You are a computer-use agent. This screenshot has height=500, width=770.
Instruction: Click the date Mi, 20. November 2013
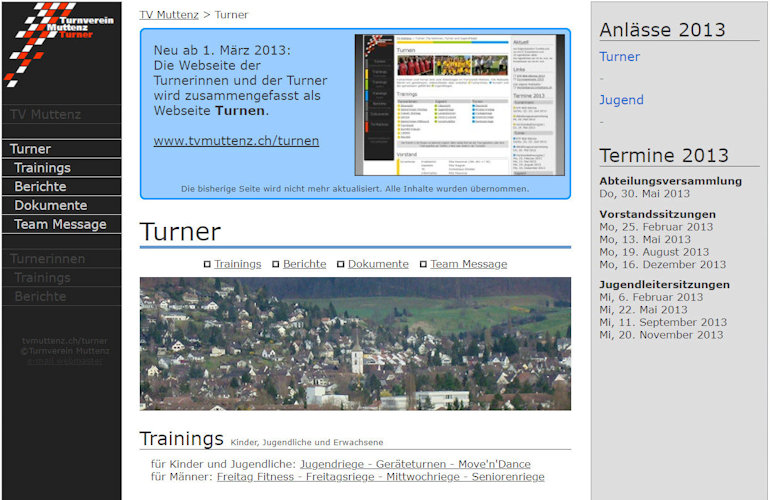661,335
